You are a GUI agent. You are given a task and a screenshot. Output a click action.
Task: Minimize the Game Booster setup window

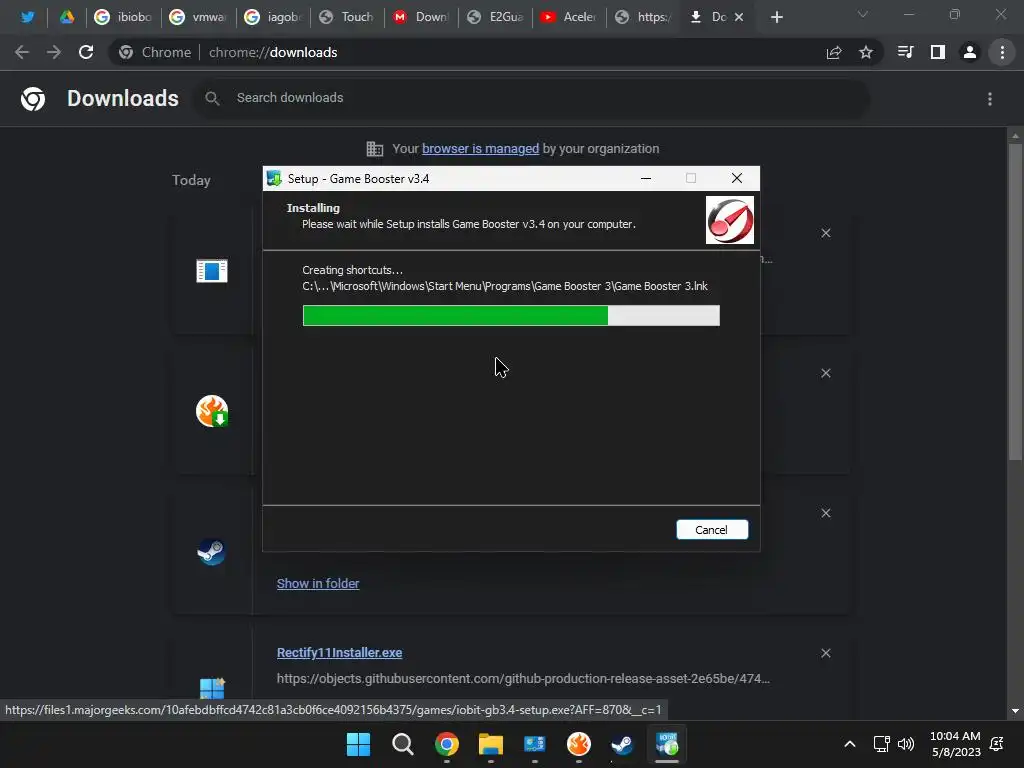tap(646, 178)
